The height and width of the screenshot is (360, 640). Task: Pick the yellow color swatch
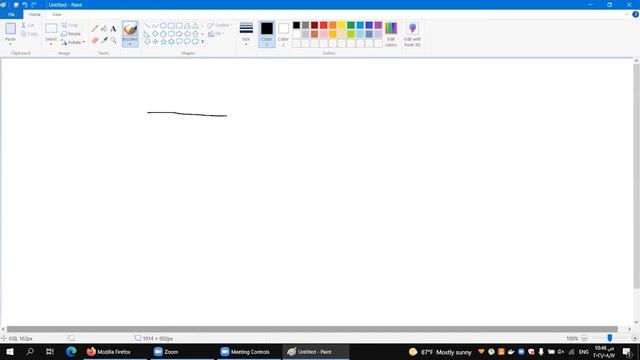(x=342, y=25)
